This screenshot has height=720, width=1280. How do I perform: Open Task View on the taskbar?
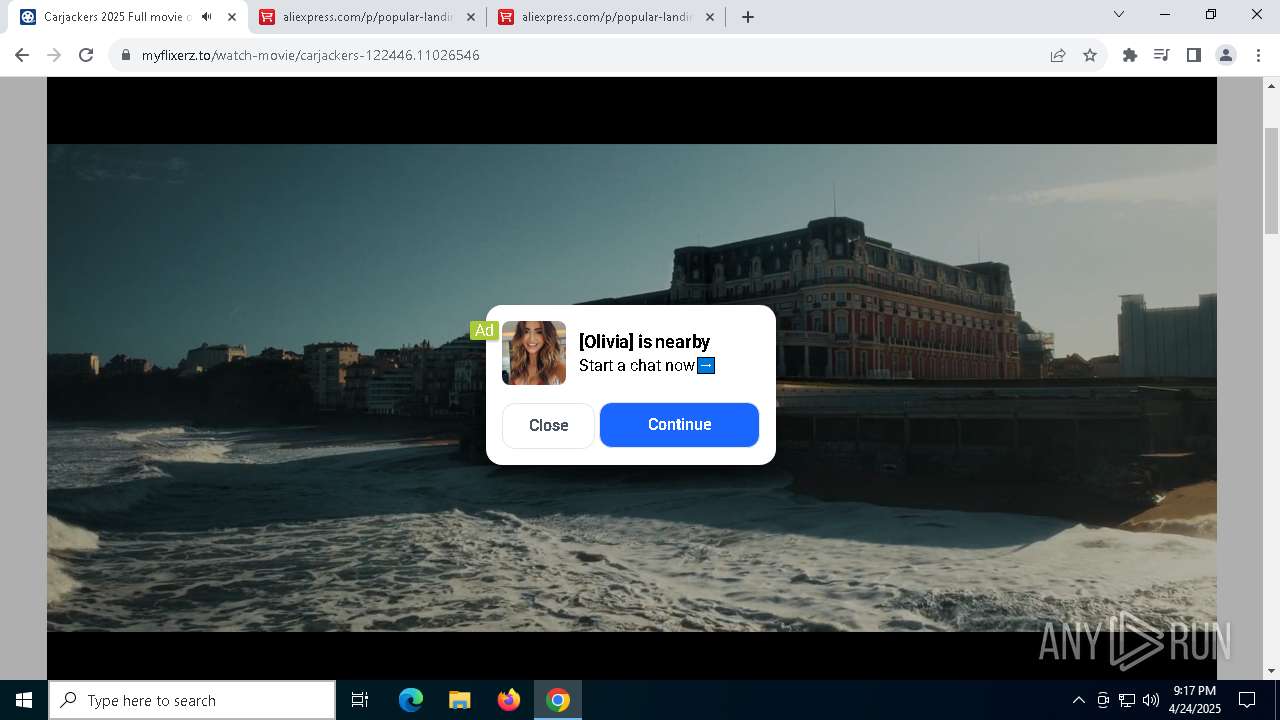[x=360, y=700]
